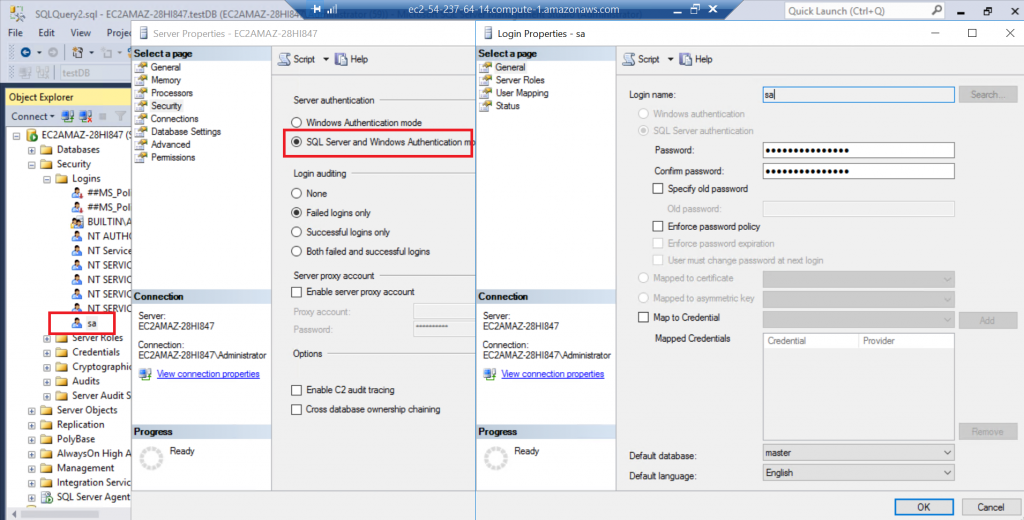The width and height of the screenshot is (1024, 520).
Task: Select BUILTIN login in Object Explorer
Action: pyautogui.click(x=101, y=221)
